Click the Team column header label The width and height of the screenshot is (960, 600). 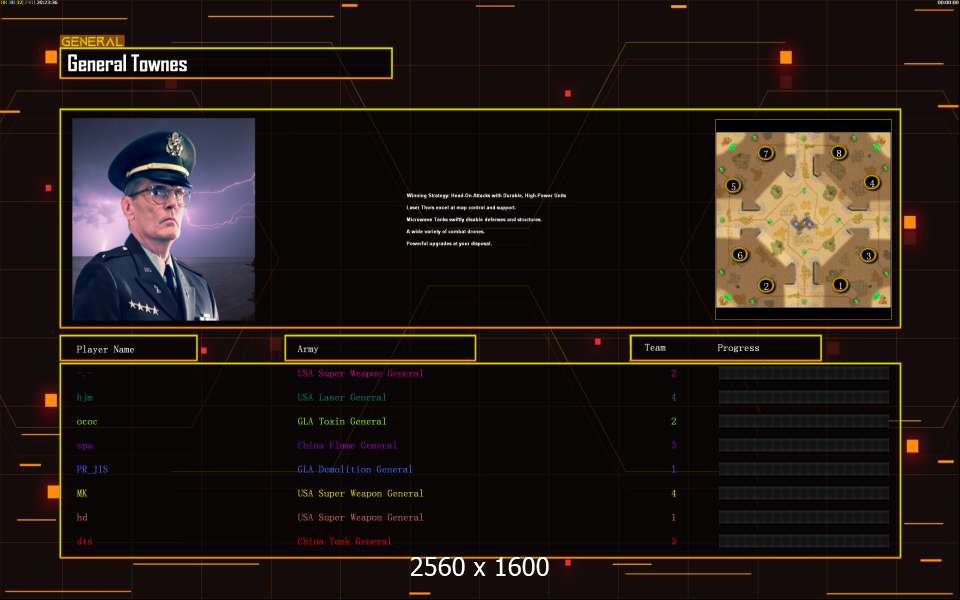pyautogui.click(x=655, y=348)
